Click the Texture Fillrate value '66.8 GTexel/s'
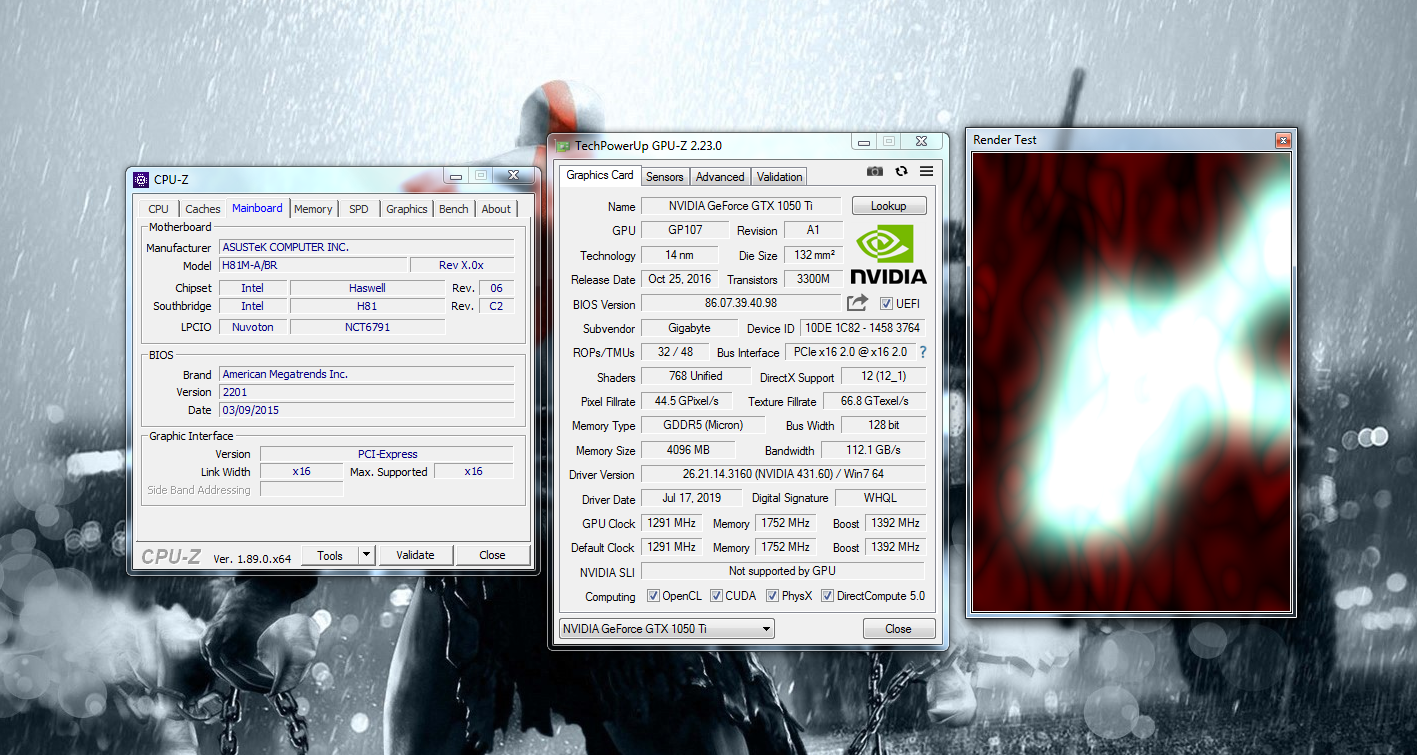The width and height of the screenshot is (1417, 755). click(874, 401)
